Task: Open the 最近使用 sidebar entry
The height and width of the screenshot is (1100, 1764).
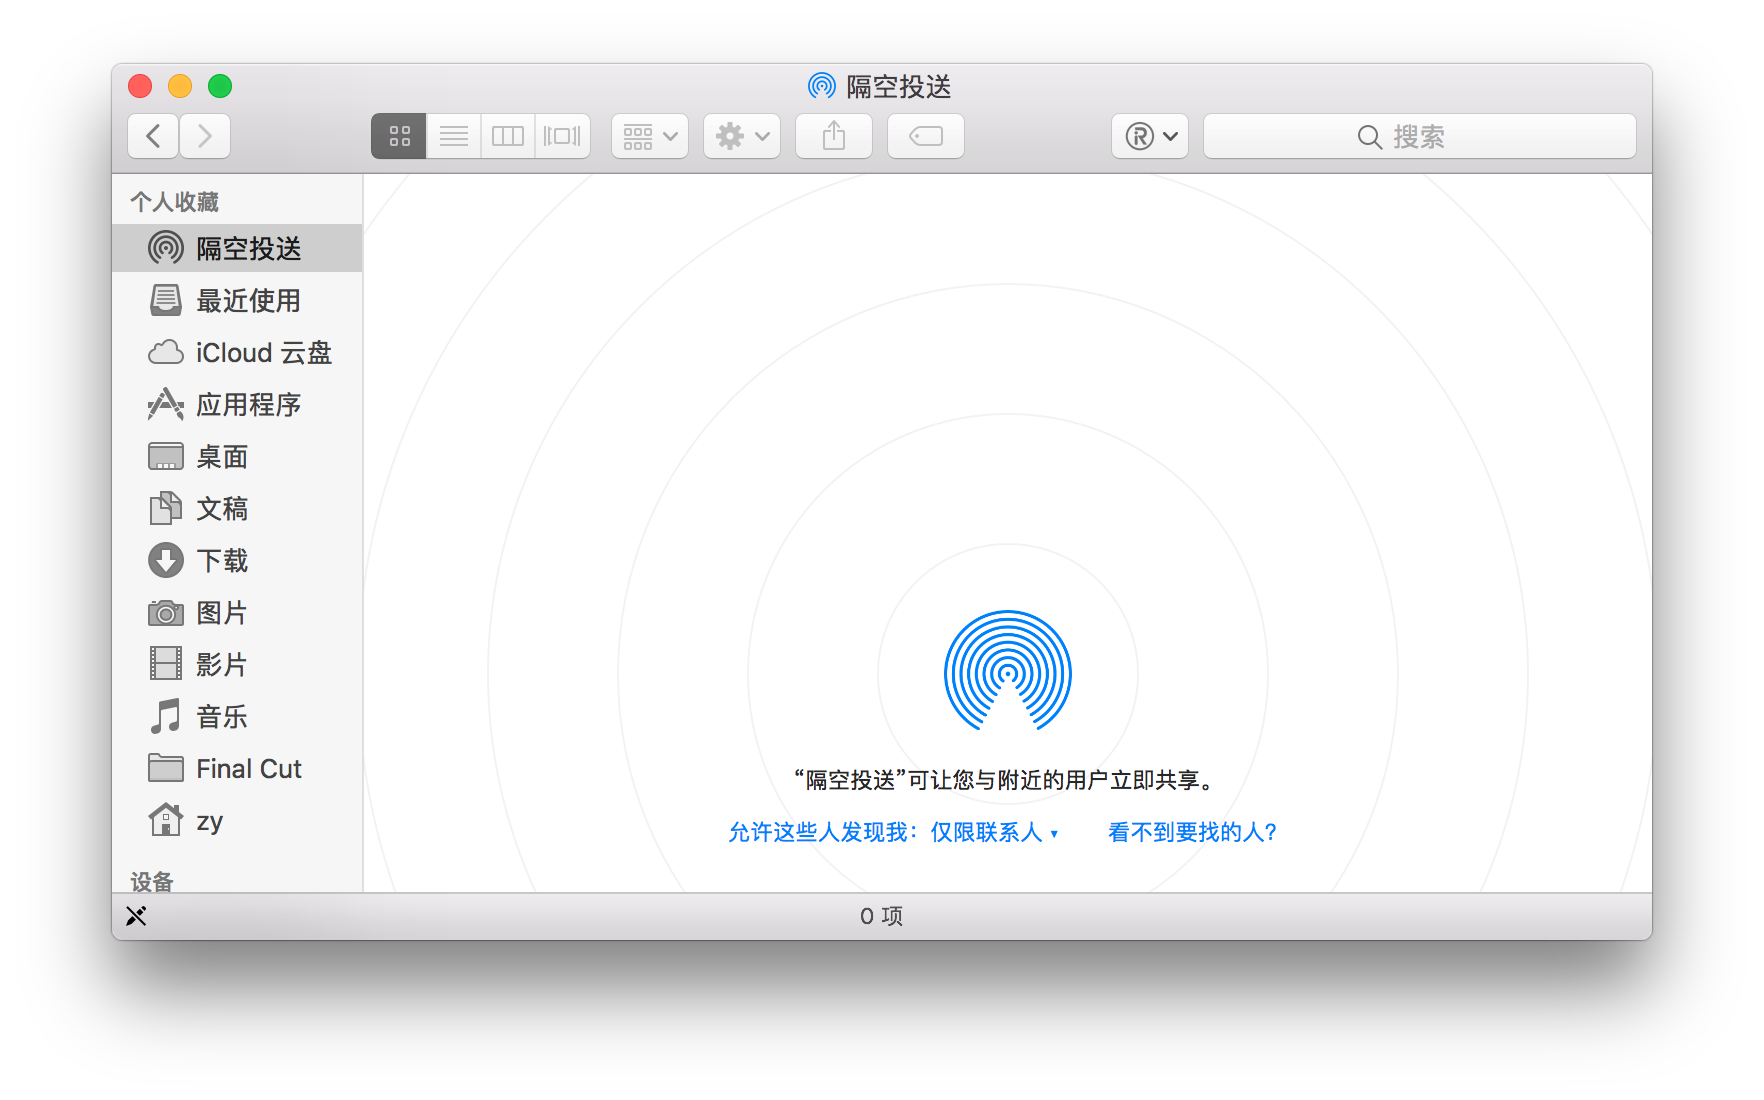Action: coord(247,300)
